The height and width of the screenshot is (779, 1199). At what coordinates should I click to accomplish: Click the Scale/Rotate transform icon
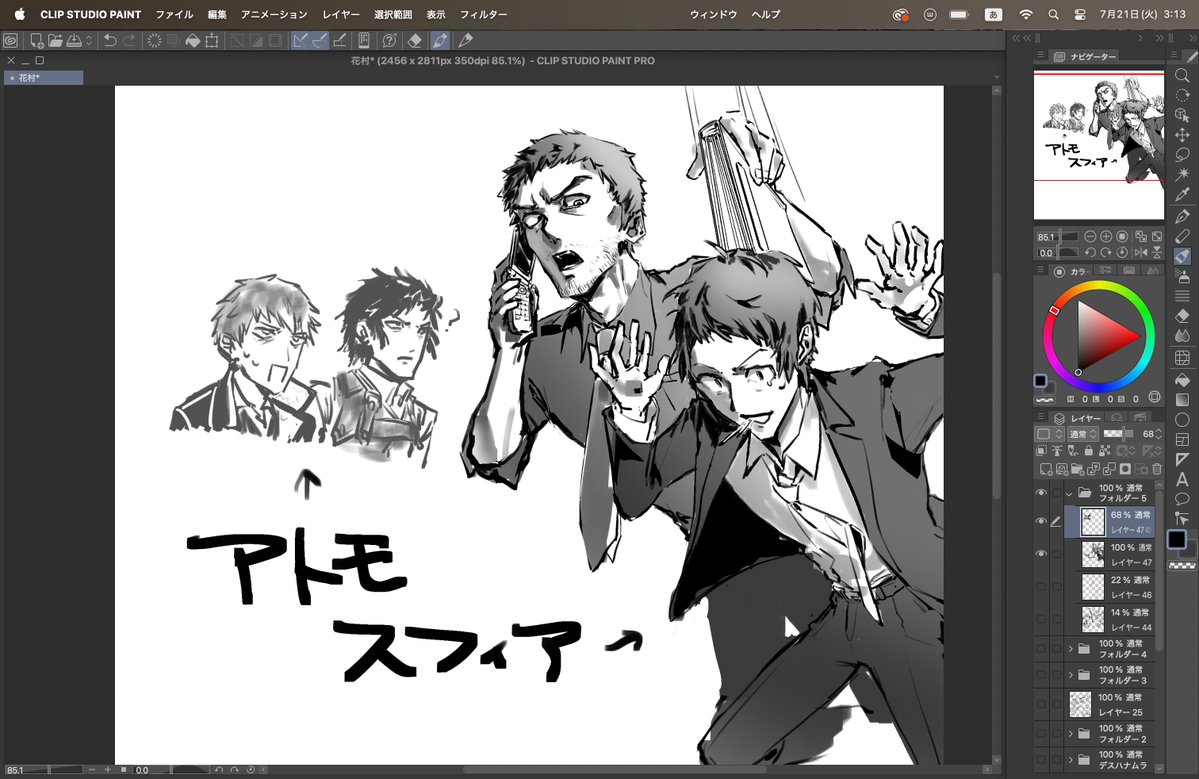pyautogui.click(x=213, y=41)
